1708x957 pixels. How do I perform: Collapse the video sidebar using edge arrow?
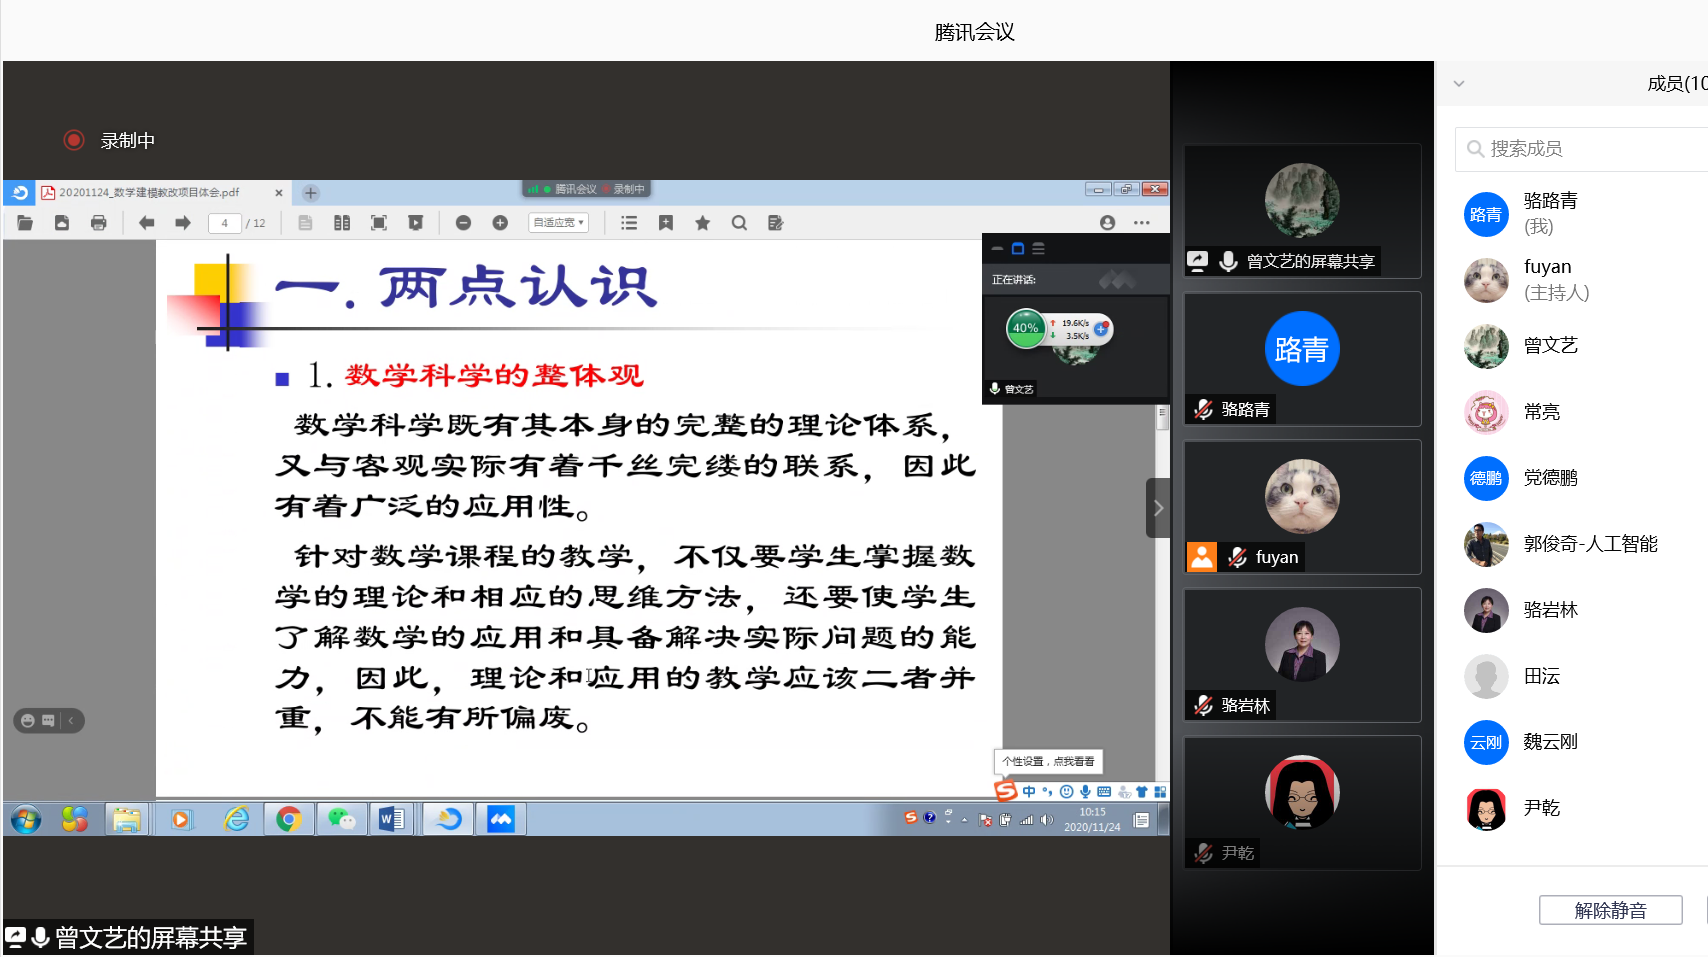tap(1158, 508)
